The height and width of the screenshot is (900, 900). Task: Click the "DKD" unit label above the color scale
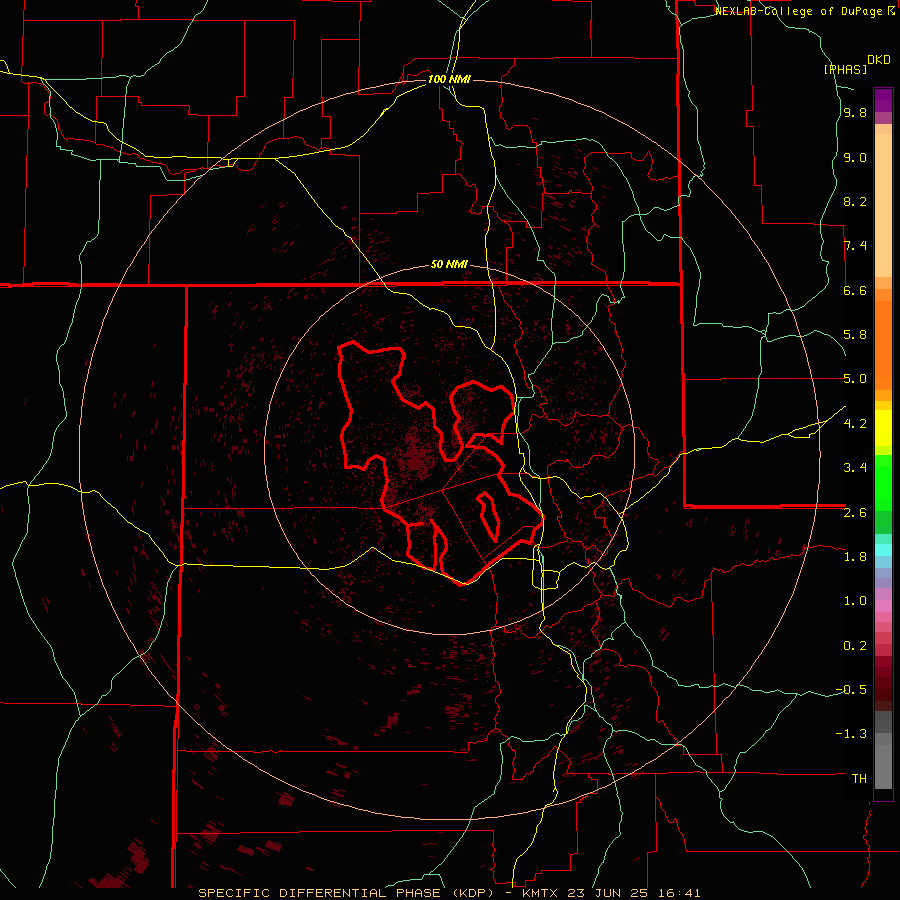(x=879, y=60)
